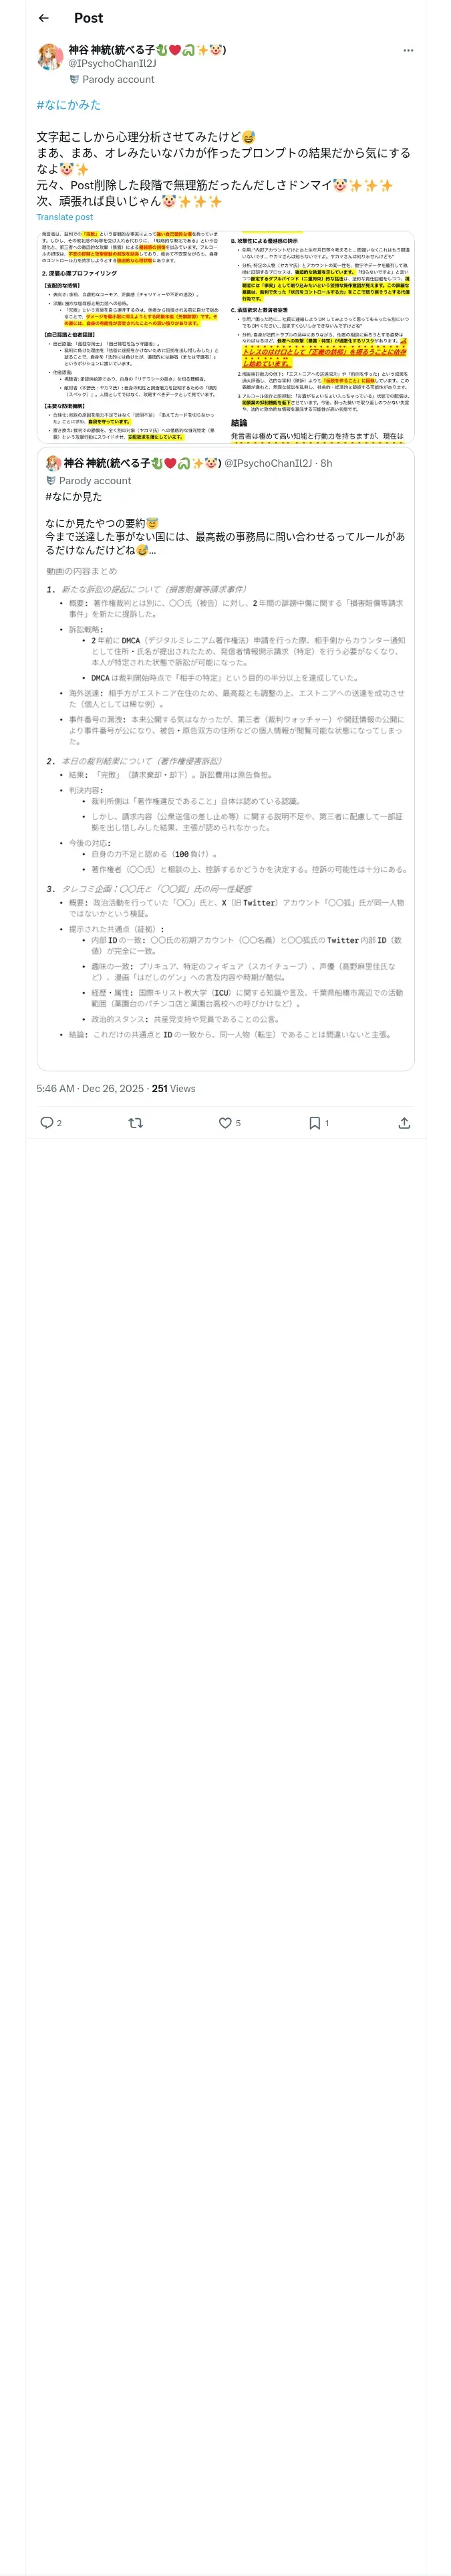451x2576 pixels.
Task: Click the repost arrows icon
Action: [135, 1123]
